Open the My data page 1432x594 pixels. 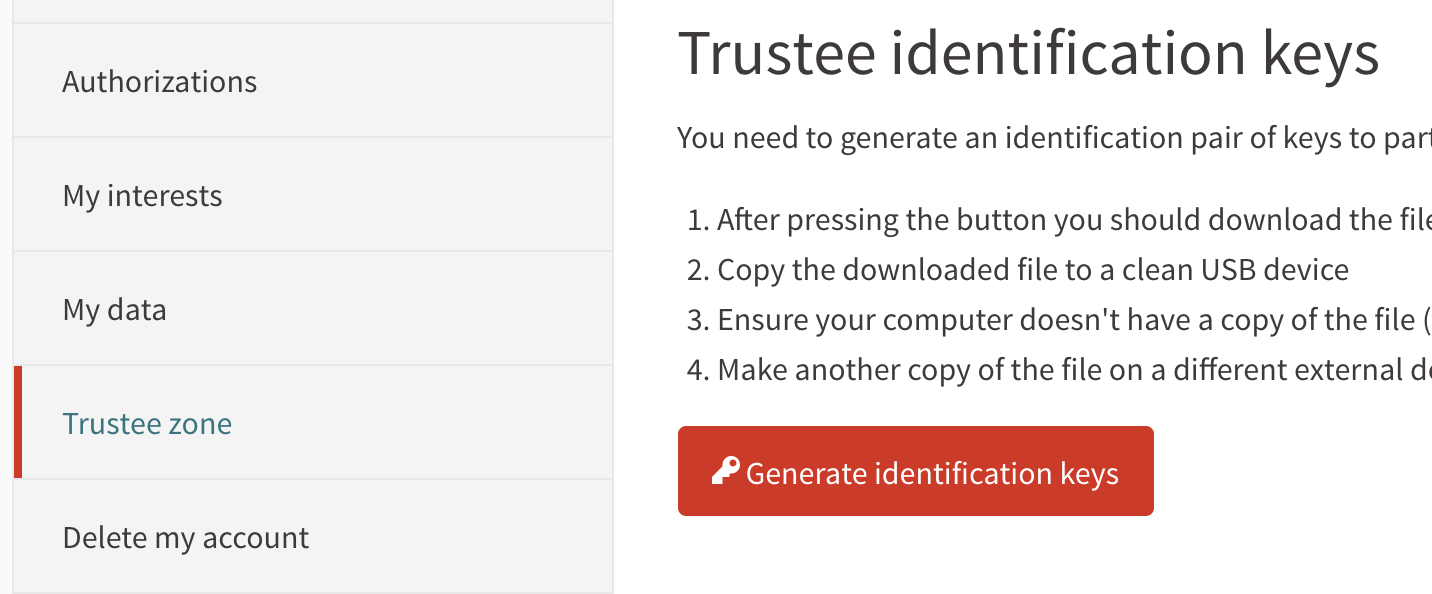pyautogui.click(x=313, y=309)
